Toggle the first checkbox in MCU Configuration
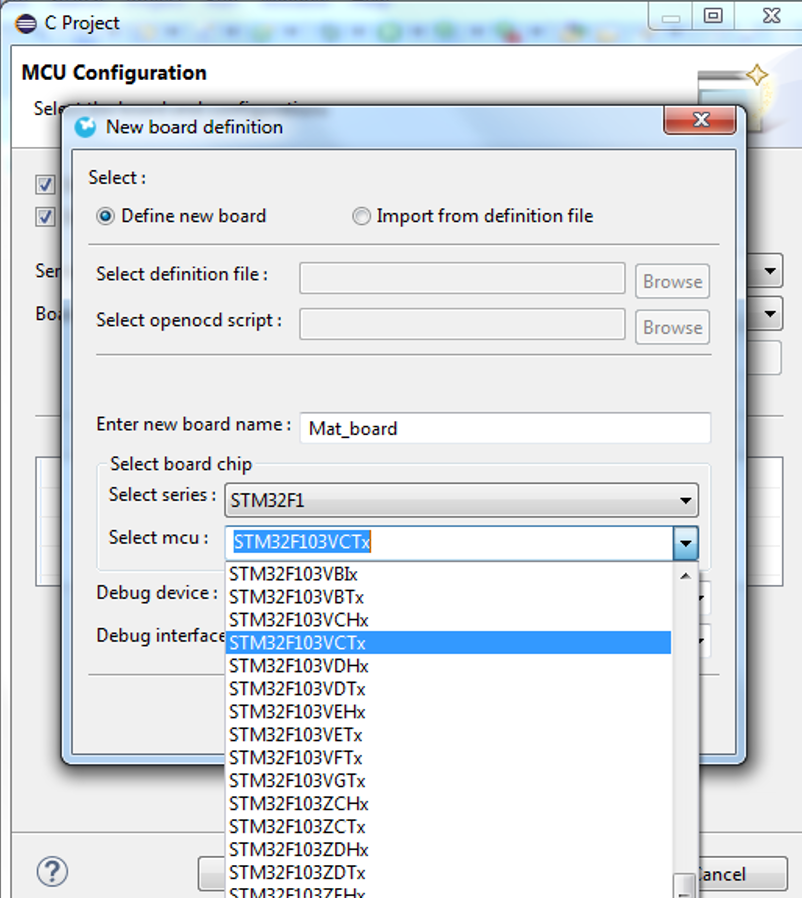 click(45, 184)
